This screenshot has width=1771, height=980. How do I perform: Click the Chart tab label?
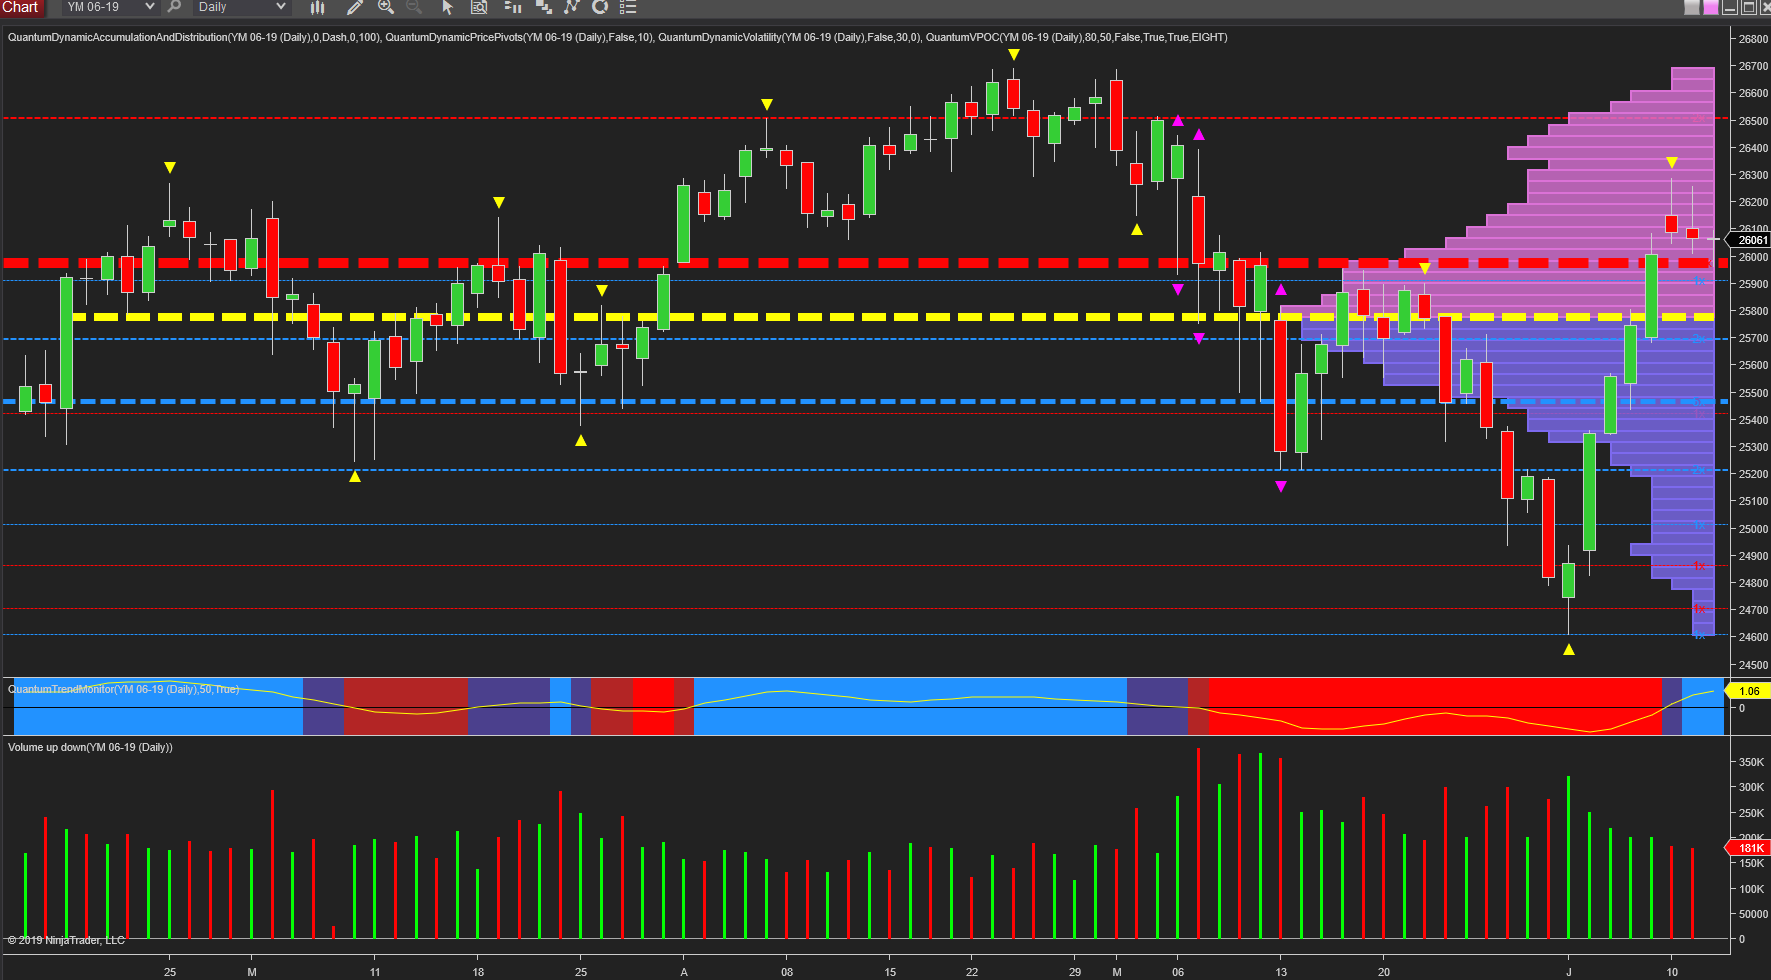pos(20,7)
